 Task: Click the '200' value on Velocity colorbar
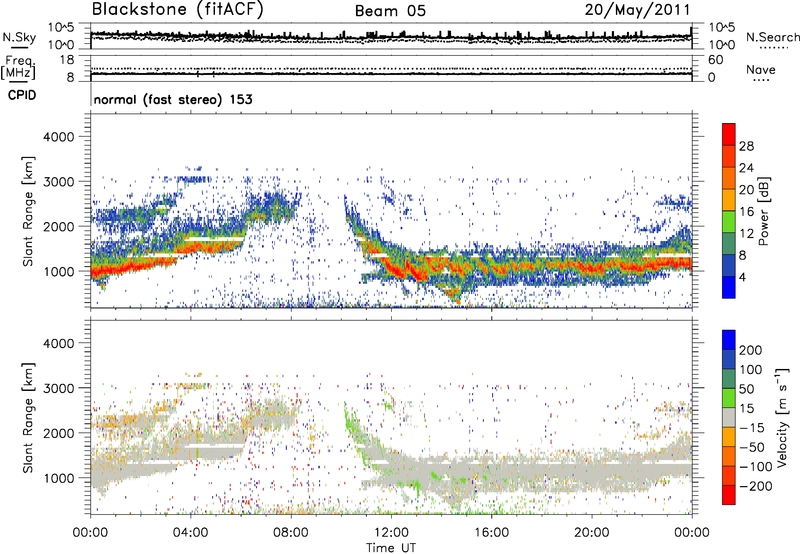click(751, 350)
